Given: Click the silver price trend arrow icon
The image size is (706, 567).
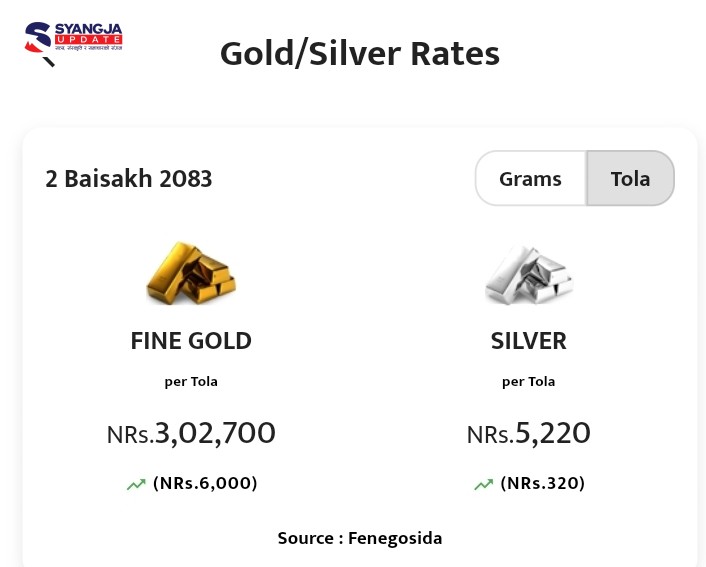Looking at the screenshot, I should [x=483, y=485].
